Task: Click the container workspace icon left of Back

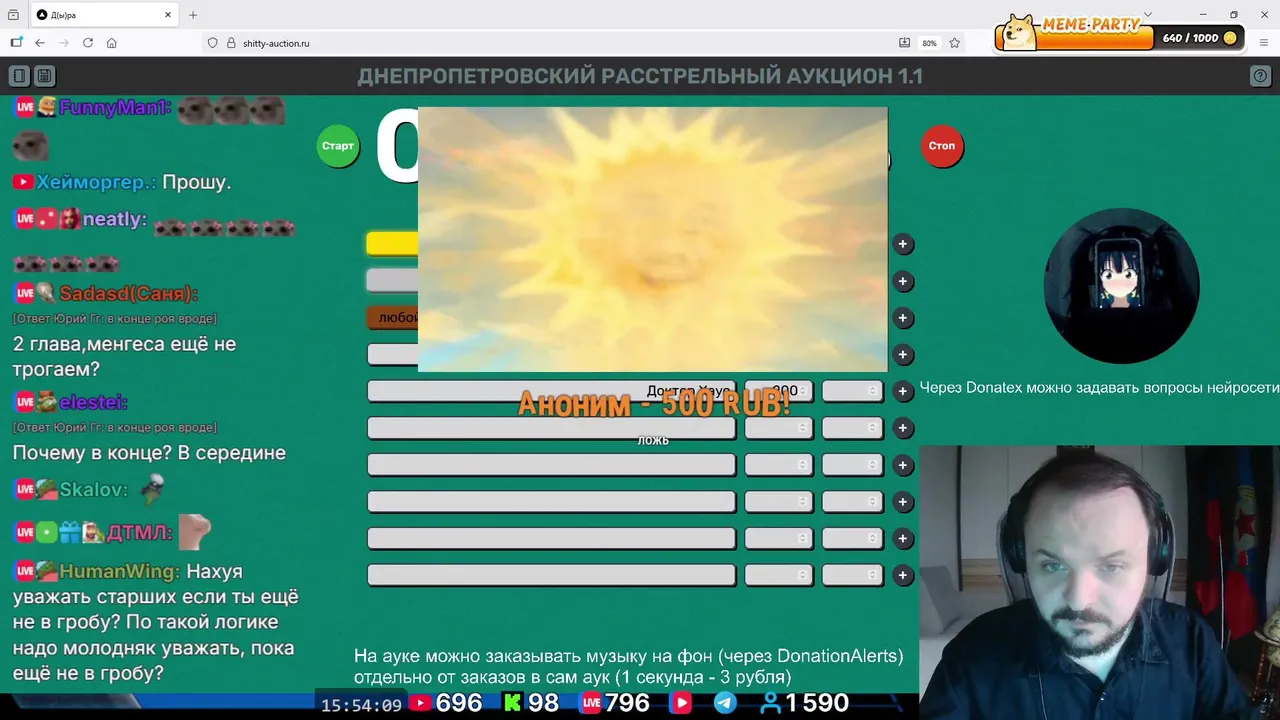Action: (16, 43)
